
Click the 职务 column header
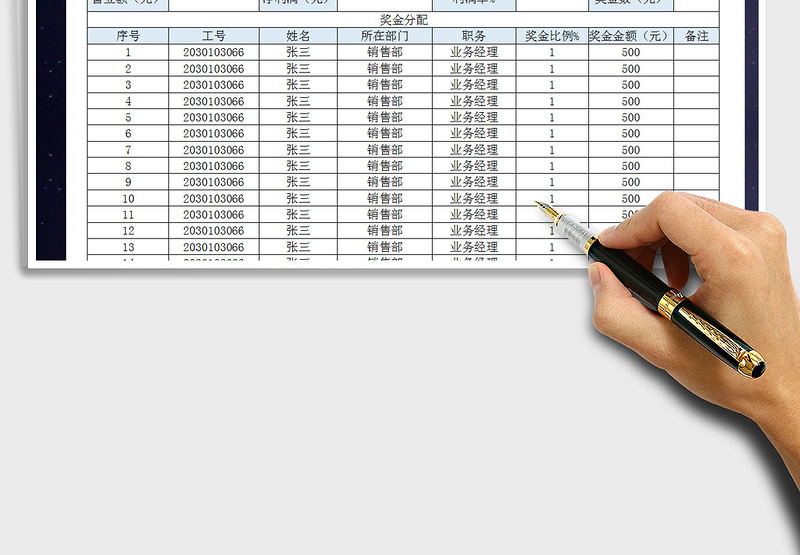click(x=474, y=36)
